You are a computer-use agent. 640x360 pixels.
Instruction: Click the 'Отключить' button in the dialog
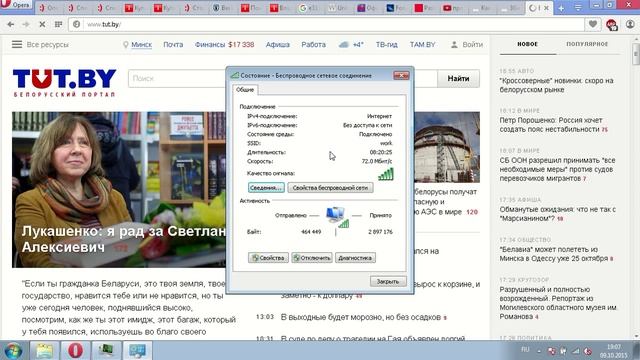pyautogui.click(x=312, y=258)
